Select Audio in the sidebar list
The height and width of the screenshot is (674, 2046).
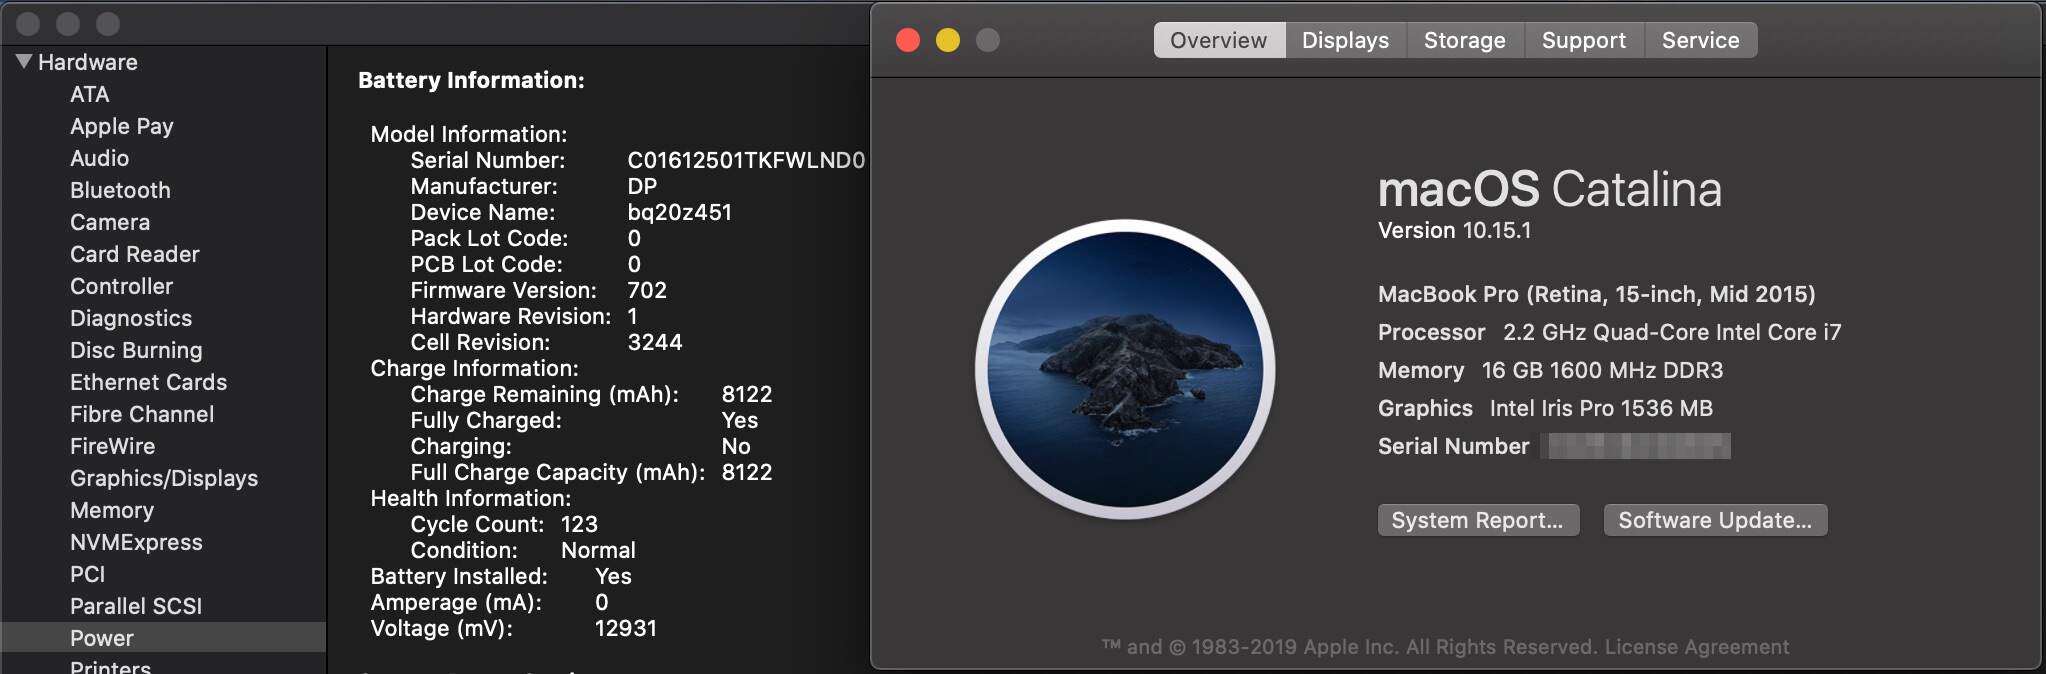tap(99, 158)
